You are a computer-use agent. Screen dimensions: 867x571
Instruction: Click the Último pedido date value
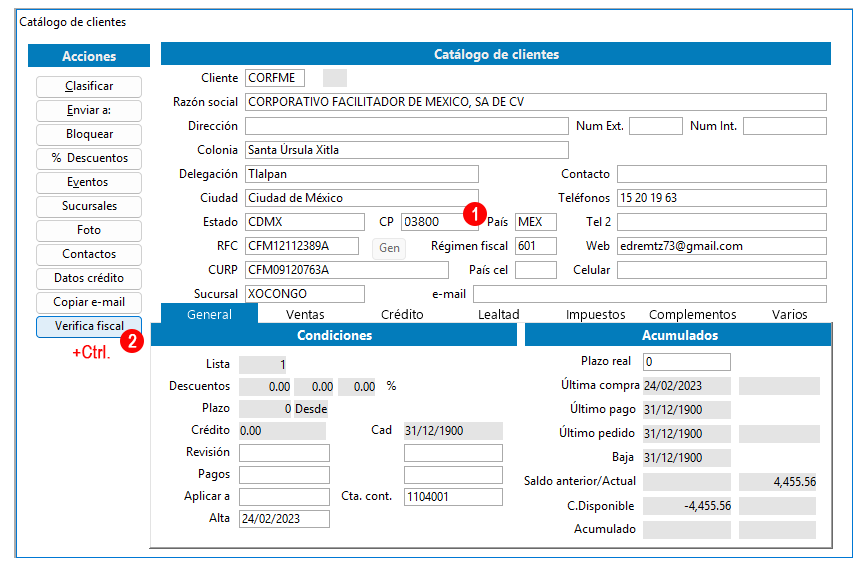pyautogui.click(x=687, y=434)
